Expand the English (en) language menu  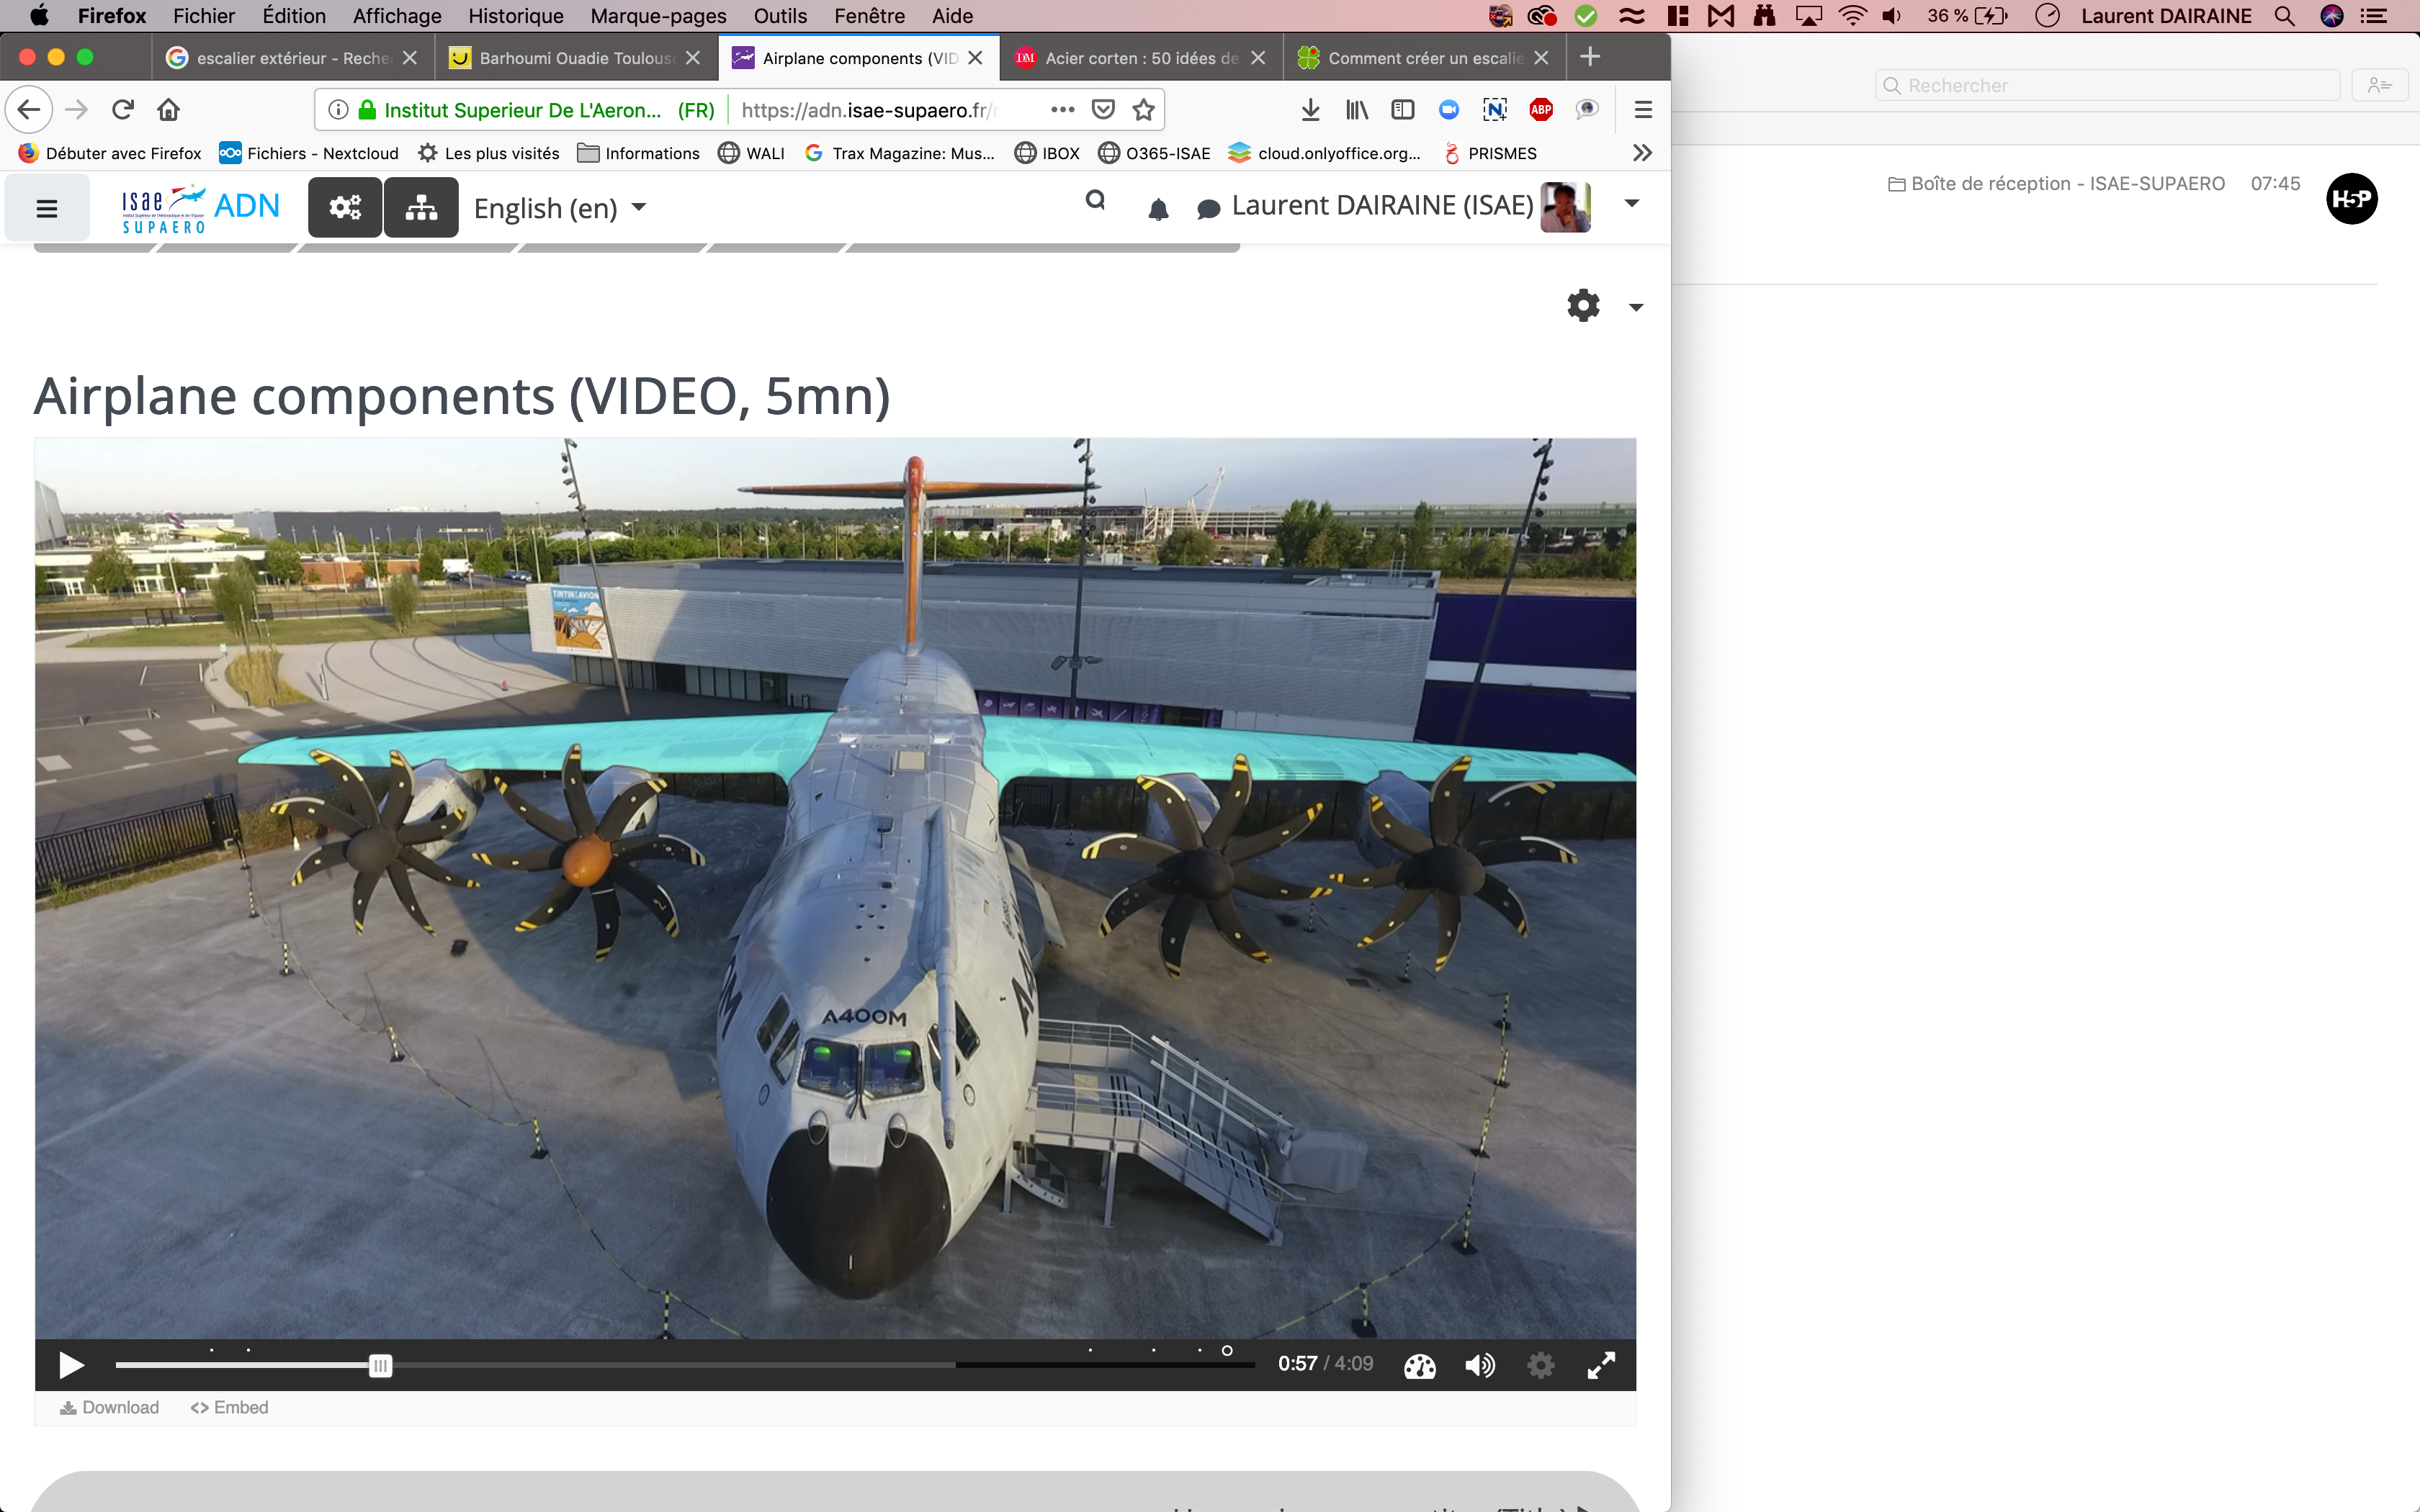(560, 208)
